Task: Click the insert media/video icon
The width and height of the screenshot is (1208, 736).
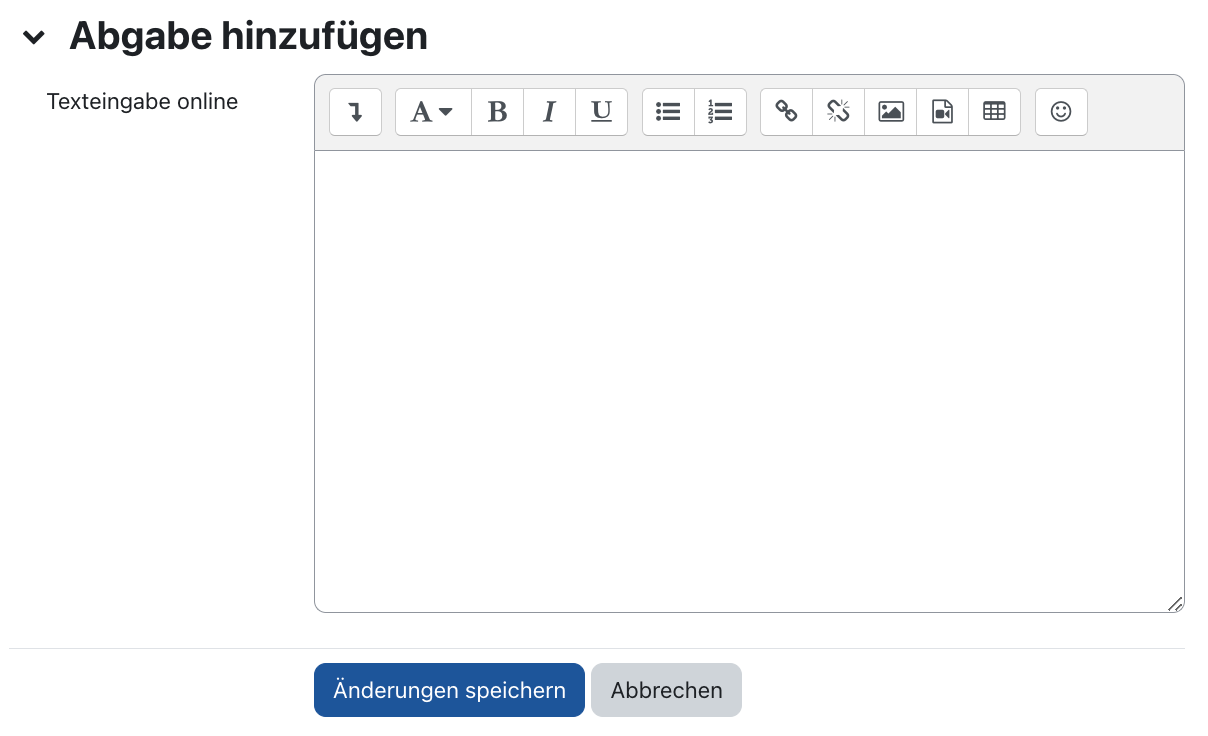Action: point(942,112)
